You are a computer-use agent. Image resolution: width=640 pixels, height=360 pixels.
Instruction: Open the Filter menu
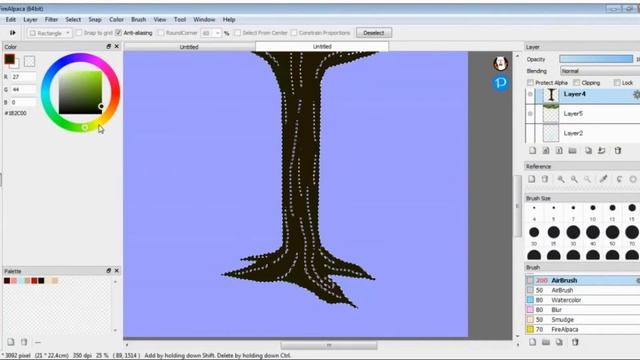coord(51,20)
